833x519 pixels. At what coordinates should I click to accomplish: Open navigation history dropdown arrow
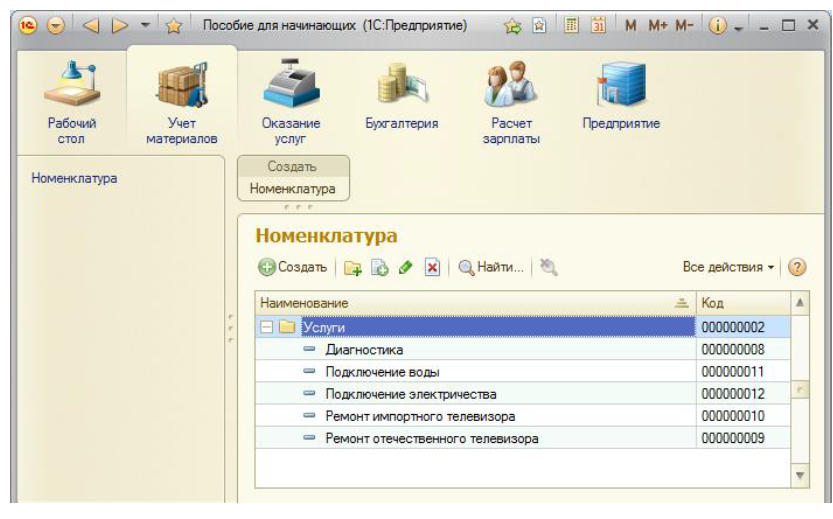point(145,25)
